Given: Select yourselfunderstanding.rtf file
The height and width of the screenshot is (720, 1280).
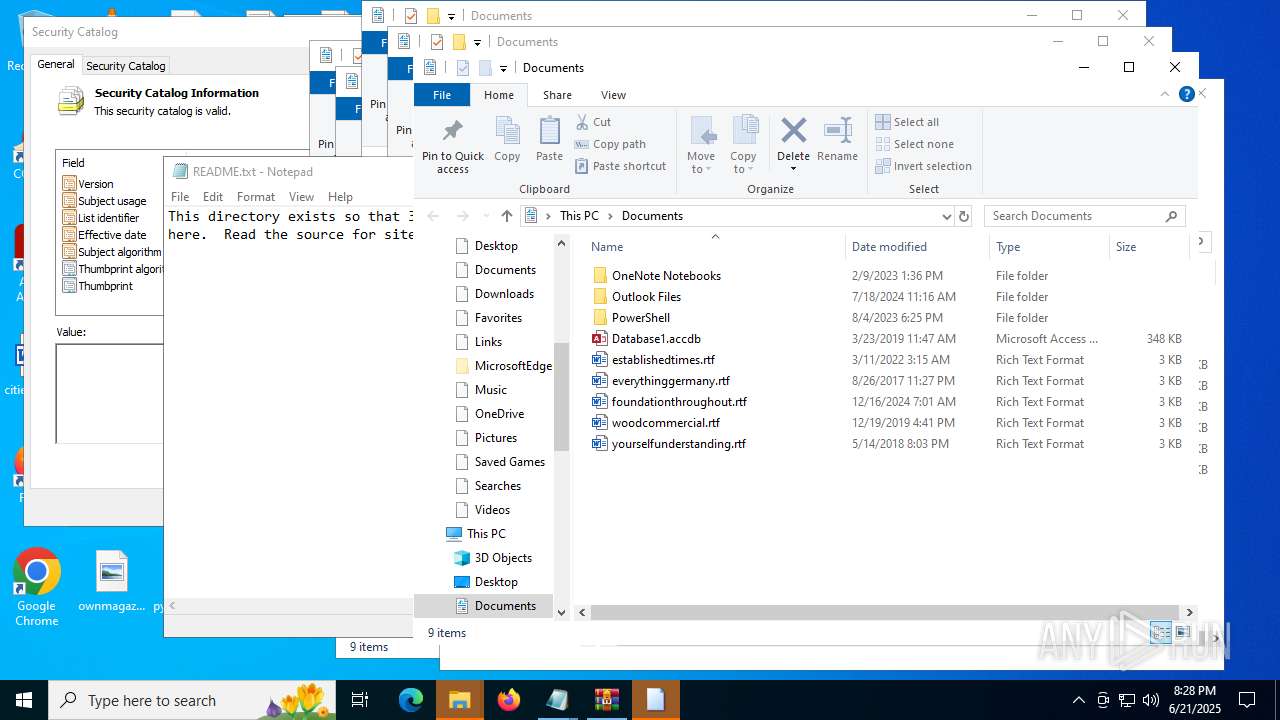Looking at the screenshot, I should [x=669, y=444].
